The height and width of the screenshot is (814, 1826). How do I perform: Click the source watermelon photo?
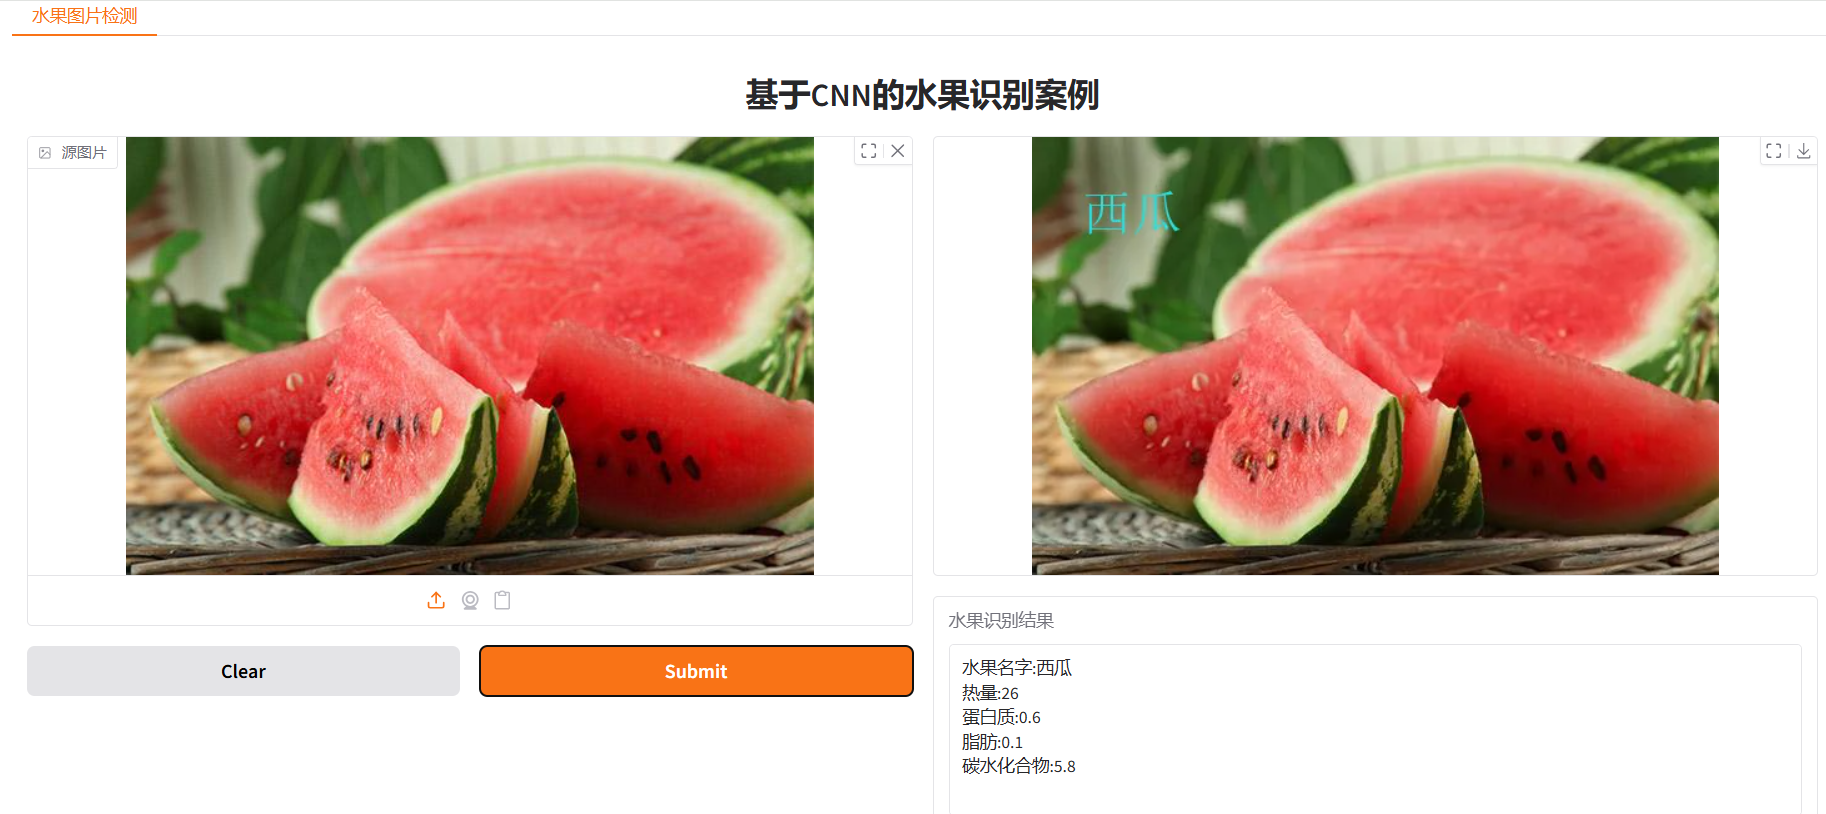(x=470, y=356)
